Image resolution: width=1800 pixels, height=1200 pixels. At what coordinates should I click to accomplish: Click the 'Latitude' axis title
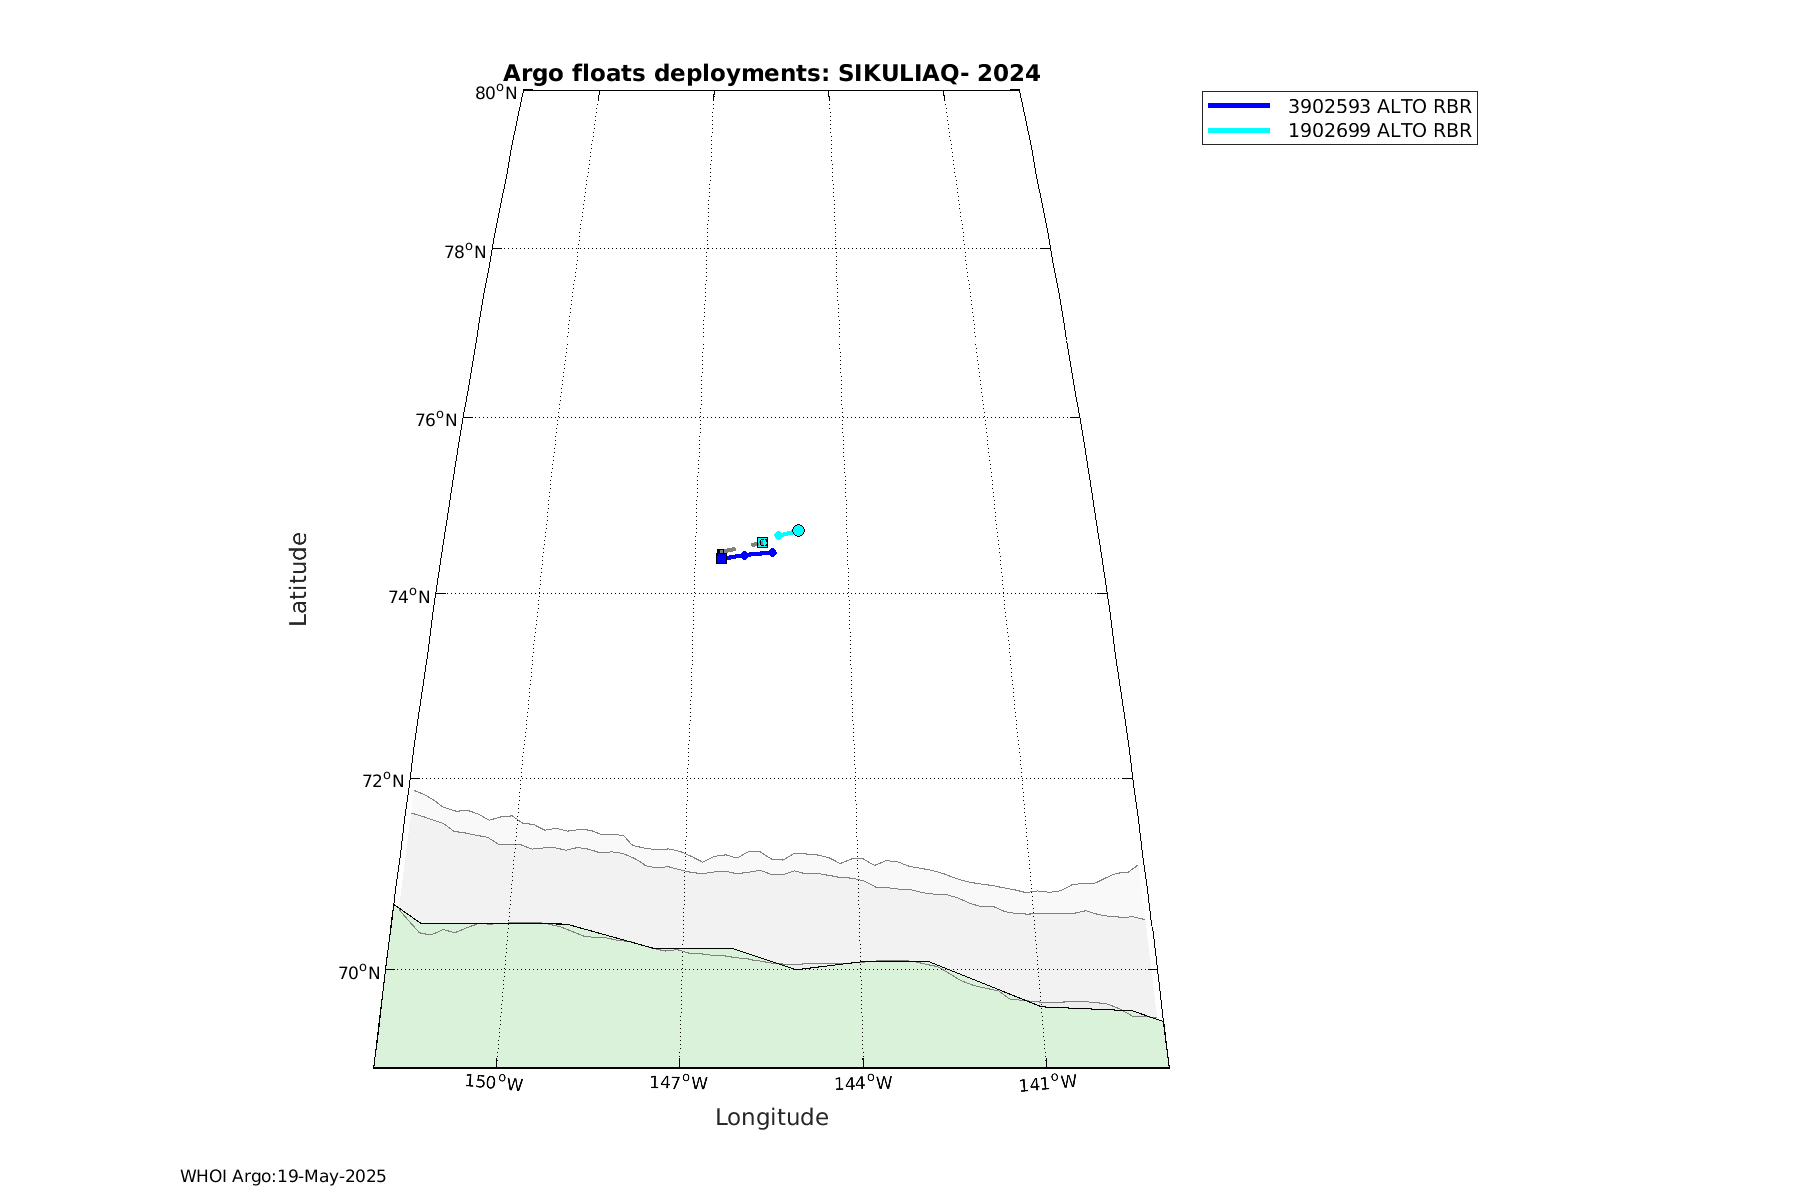[298, 579]
